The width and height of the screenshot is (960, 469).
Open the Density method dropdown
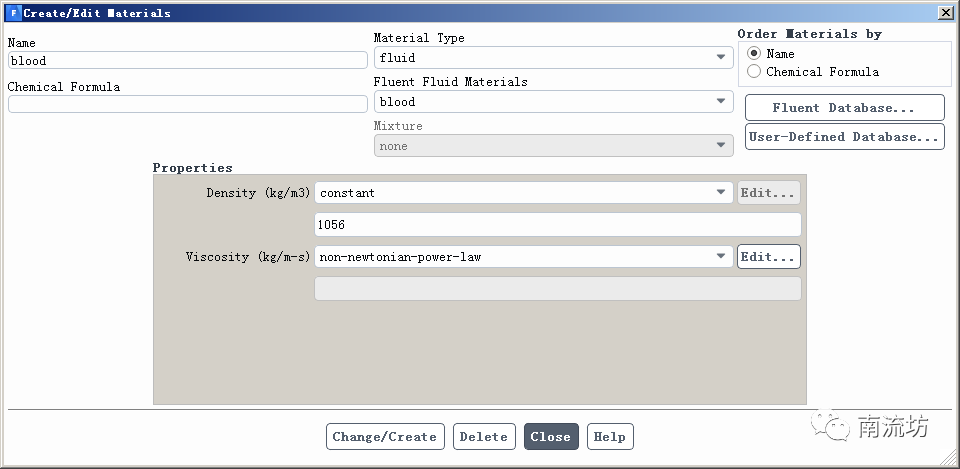click(524, 193)
